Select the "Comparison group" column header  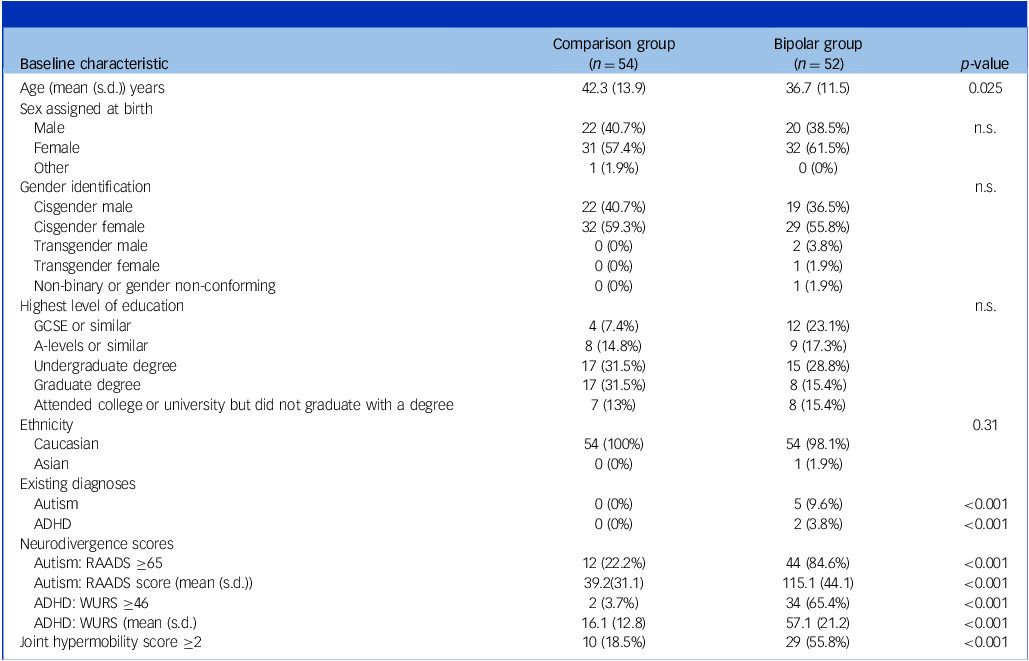(x=614, y=45)
